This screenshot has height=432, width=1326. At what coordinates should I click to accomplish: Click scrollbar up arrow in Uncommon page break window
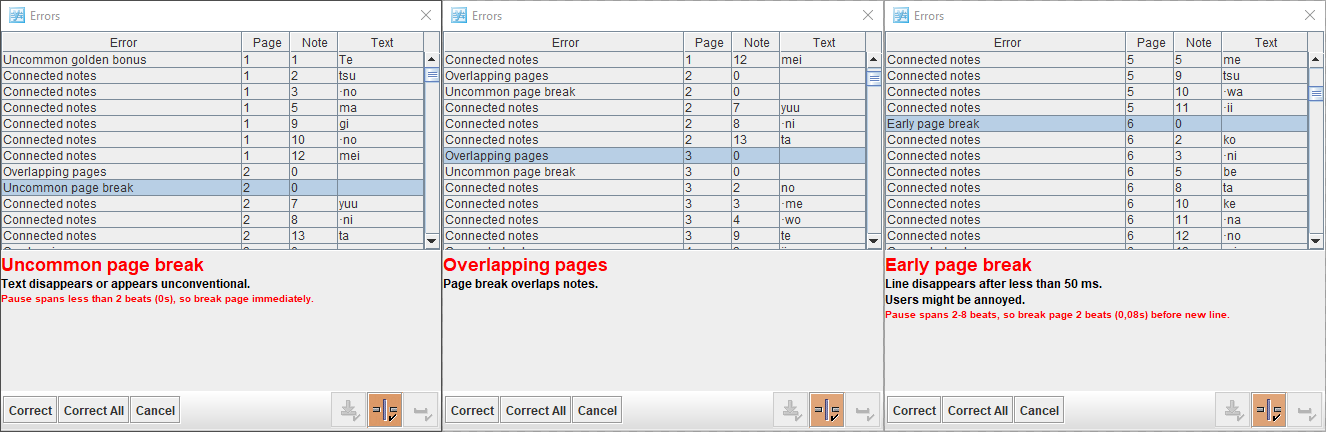(x=432, y=59)
